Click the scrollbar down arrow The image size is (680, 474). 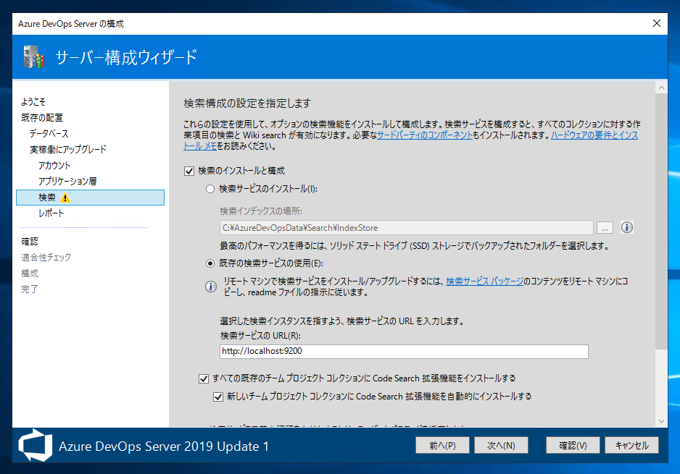tap(661, 421)
